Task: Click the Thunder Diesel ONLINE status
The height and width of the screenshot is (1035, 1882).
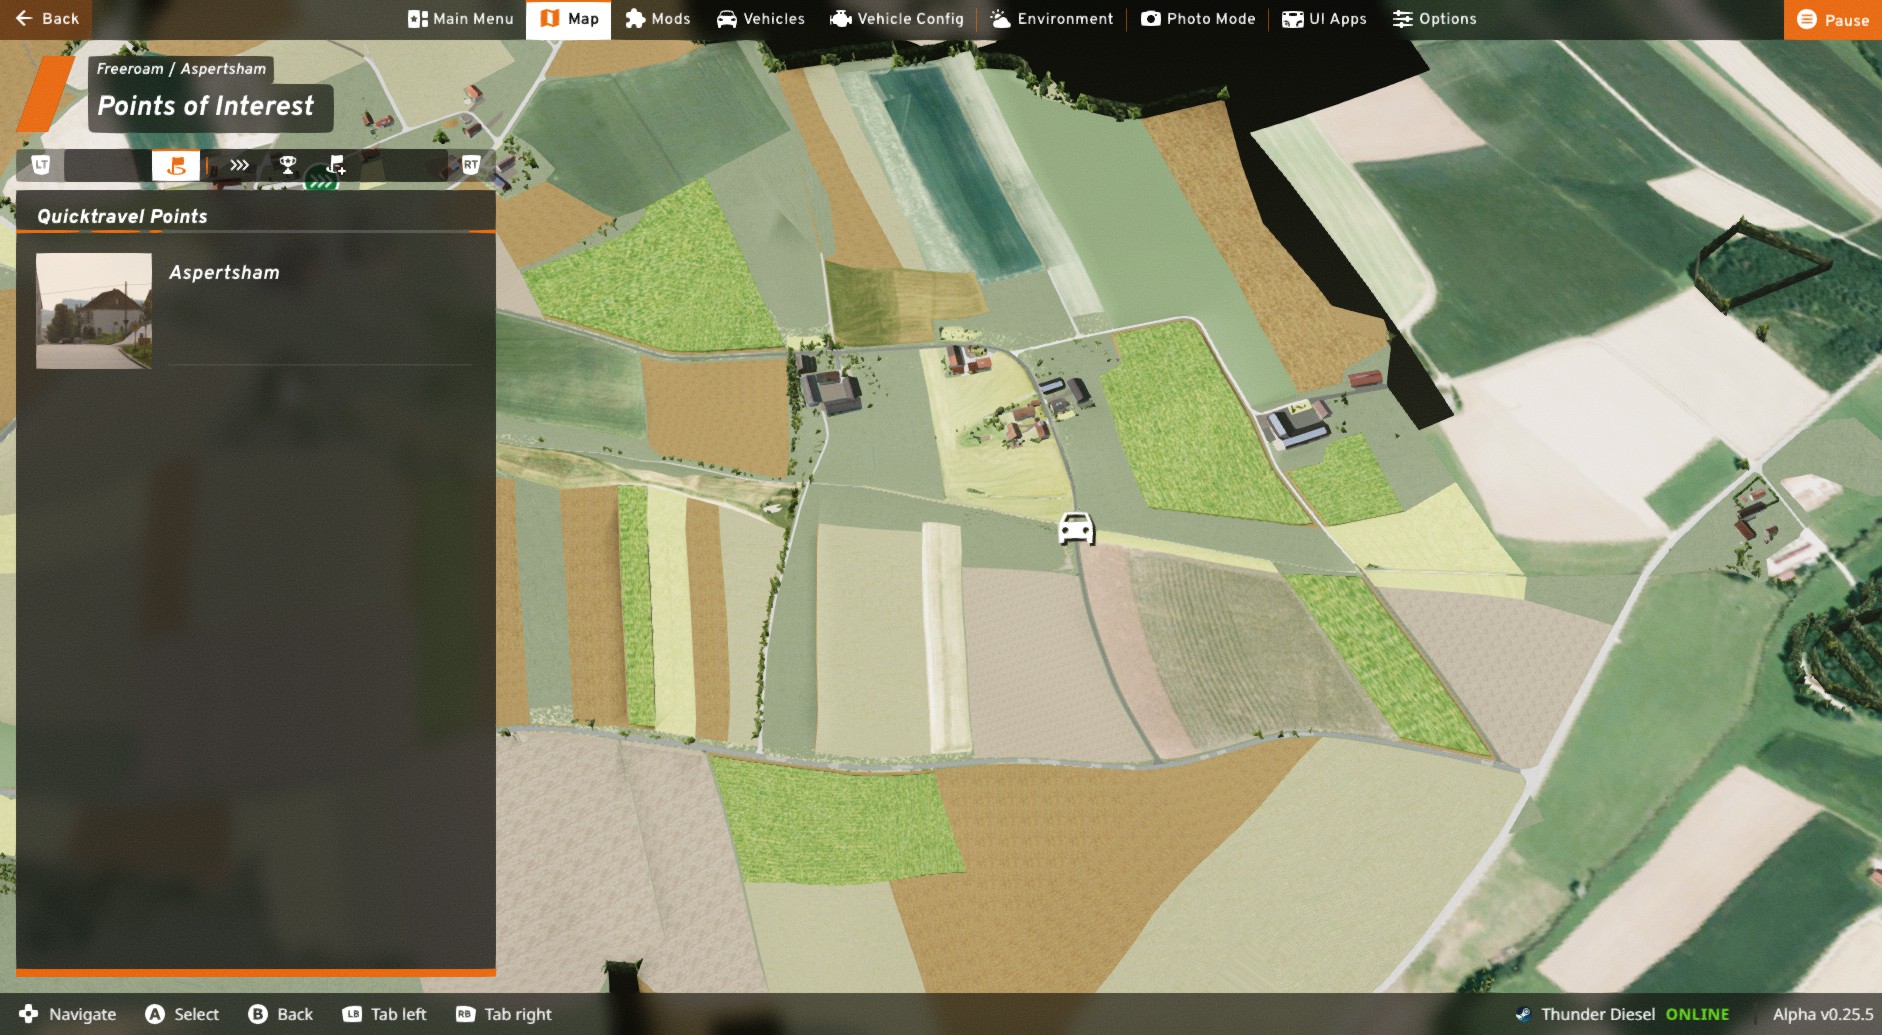Action: 1635,1014
